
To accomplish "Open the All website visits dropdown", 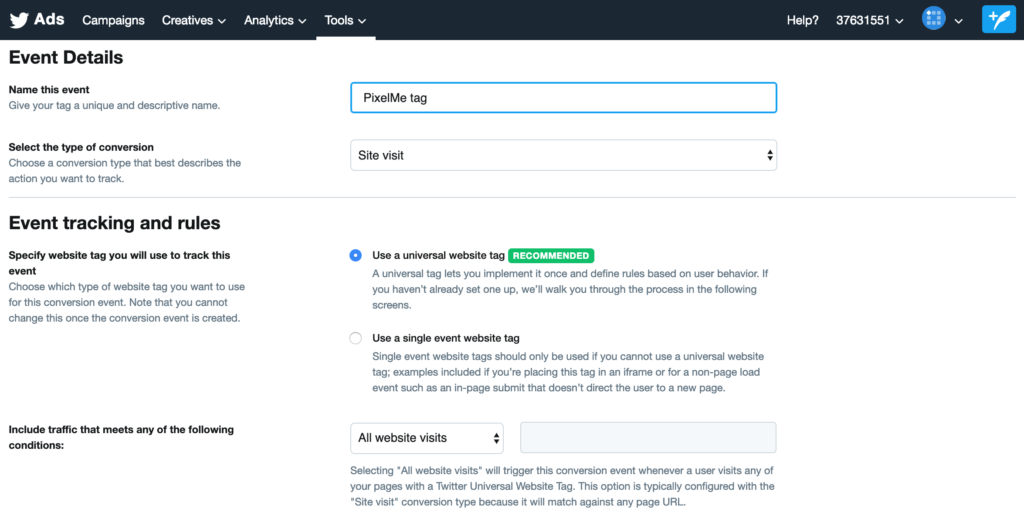I will point(427,438).
